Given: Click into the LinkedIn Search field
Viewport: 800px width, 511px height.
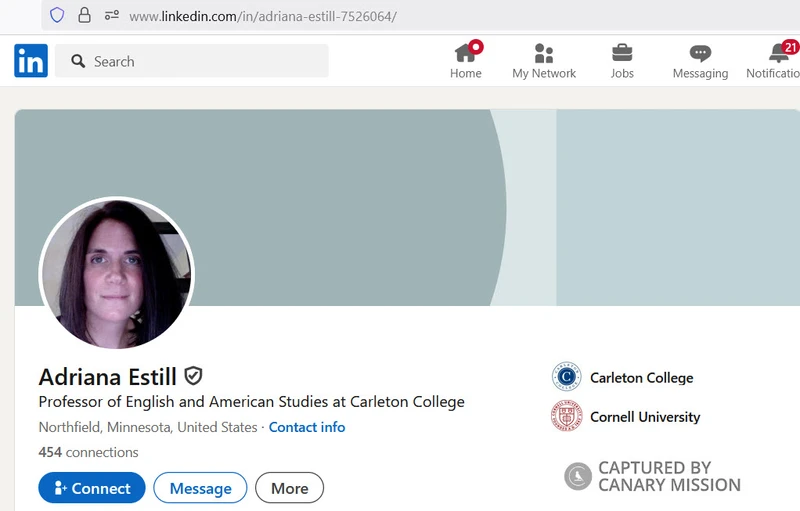Looking at the screenshot, I should (x=192, y=61).
